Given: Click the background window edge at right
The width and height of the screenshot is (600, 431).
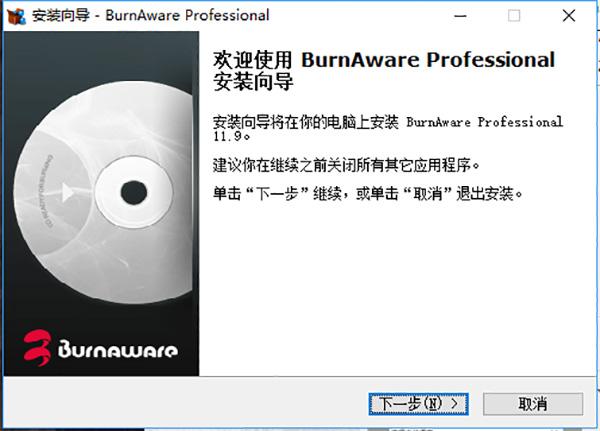Looking at the screenshot, I should [x=598, y=214].
